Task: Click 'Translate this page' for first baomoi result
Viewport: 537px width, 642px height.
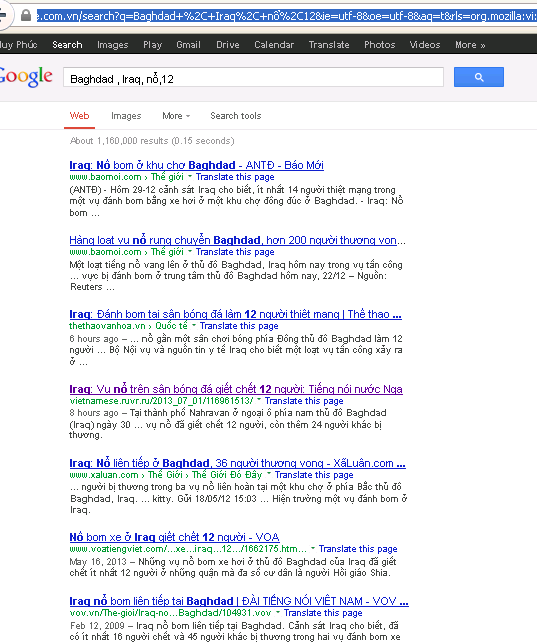Action: [x=235, y=177]
